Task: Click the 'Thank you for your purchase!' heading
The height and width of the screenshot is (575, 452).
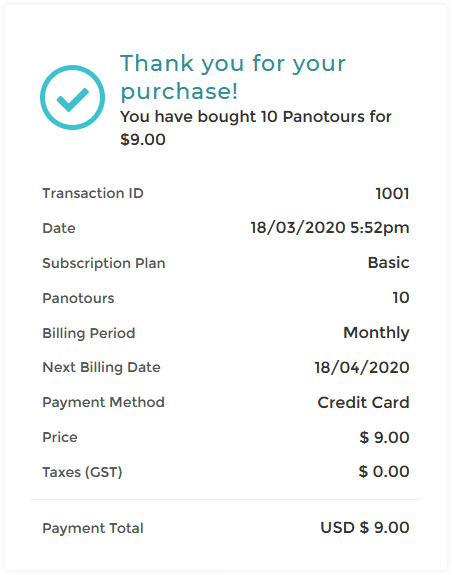Action: click(x=233, y=77)
